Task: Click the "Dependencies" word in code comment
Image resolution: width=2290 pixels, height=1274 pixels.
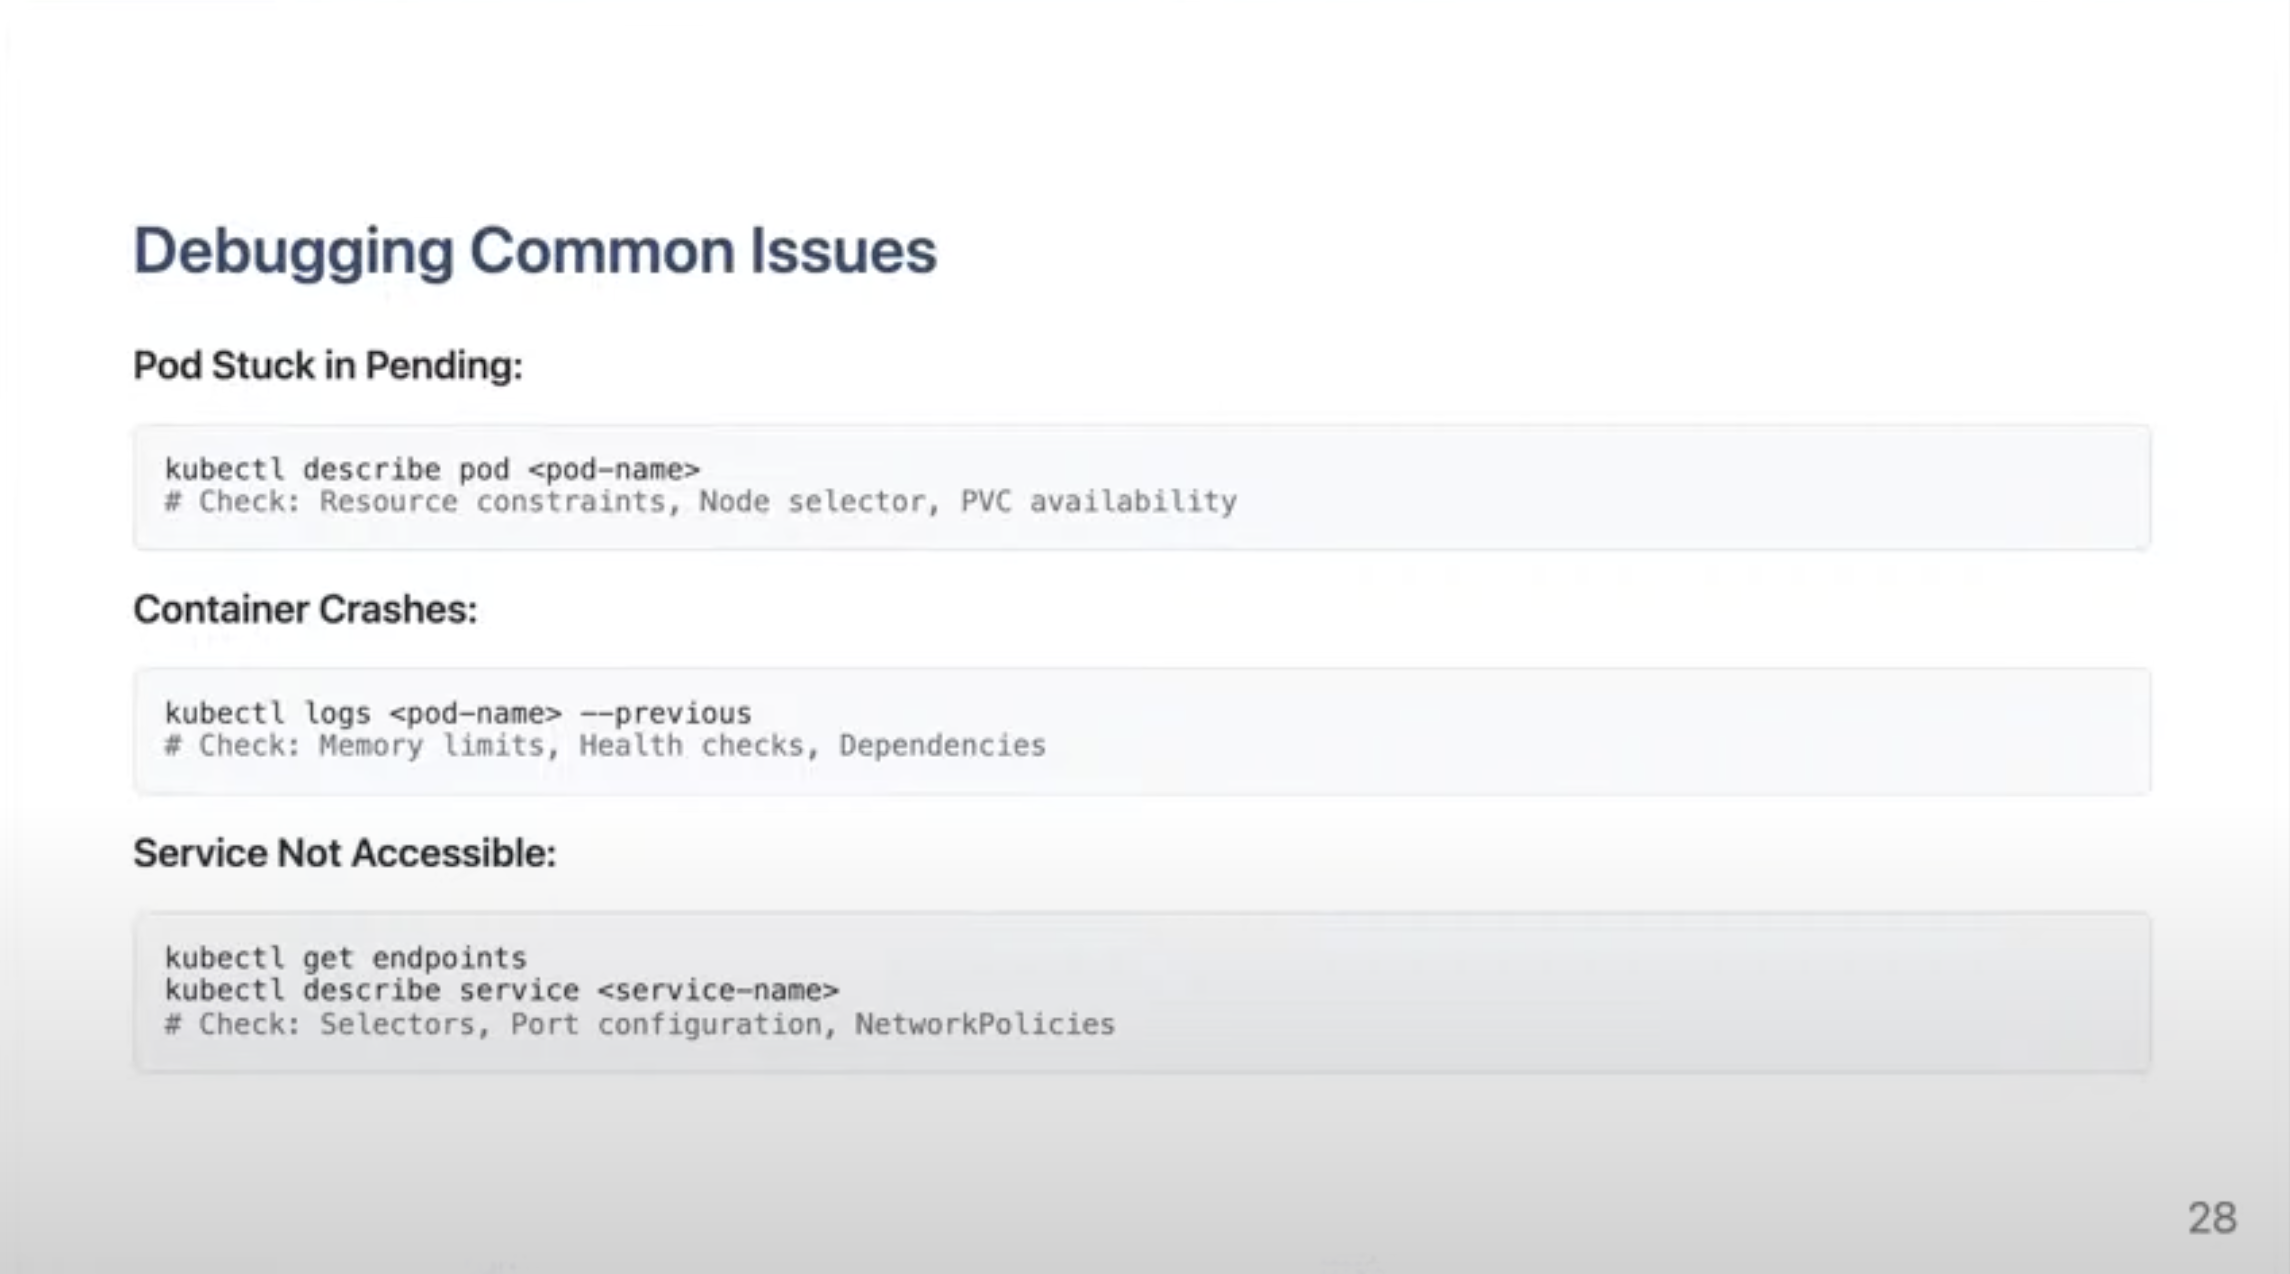Action: [942, 746]
